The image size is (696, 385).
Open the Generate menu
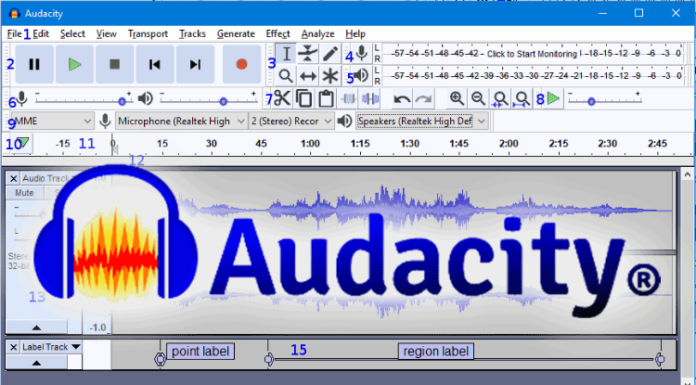236,34
